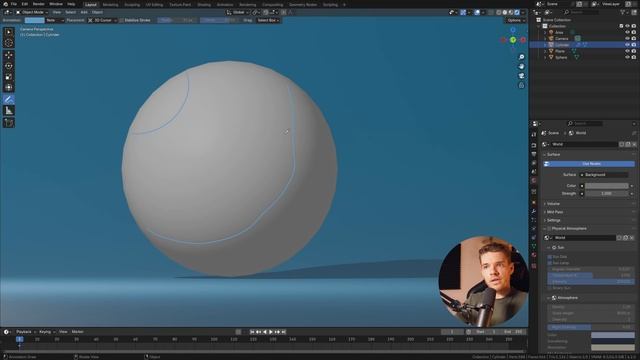Expand the Volume panel
Image resolution: width=640 pixels, height=360 pixels.
[x=553, y=204]
